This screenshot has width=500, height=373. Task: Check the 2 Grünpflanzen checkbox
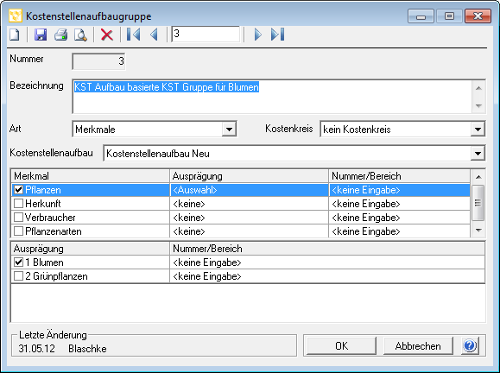point(19,276)
